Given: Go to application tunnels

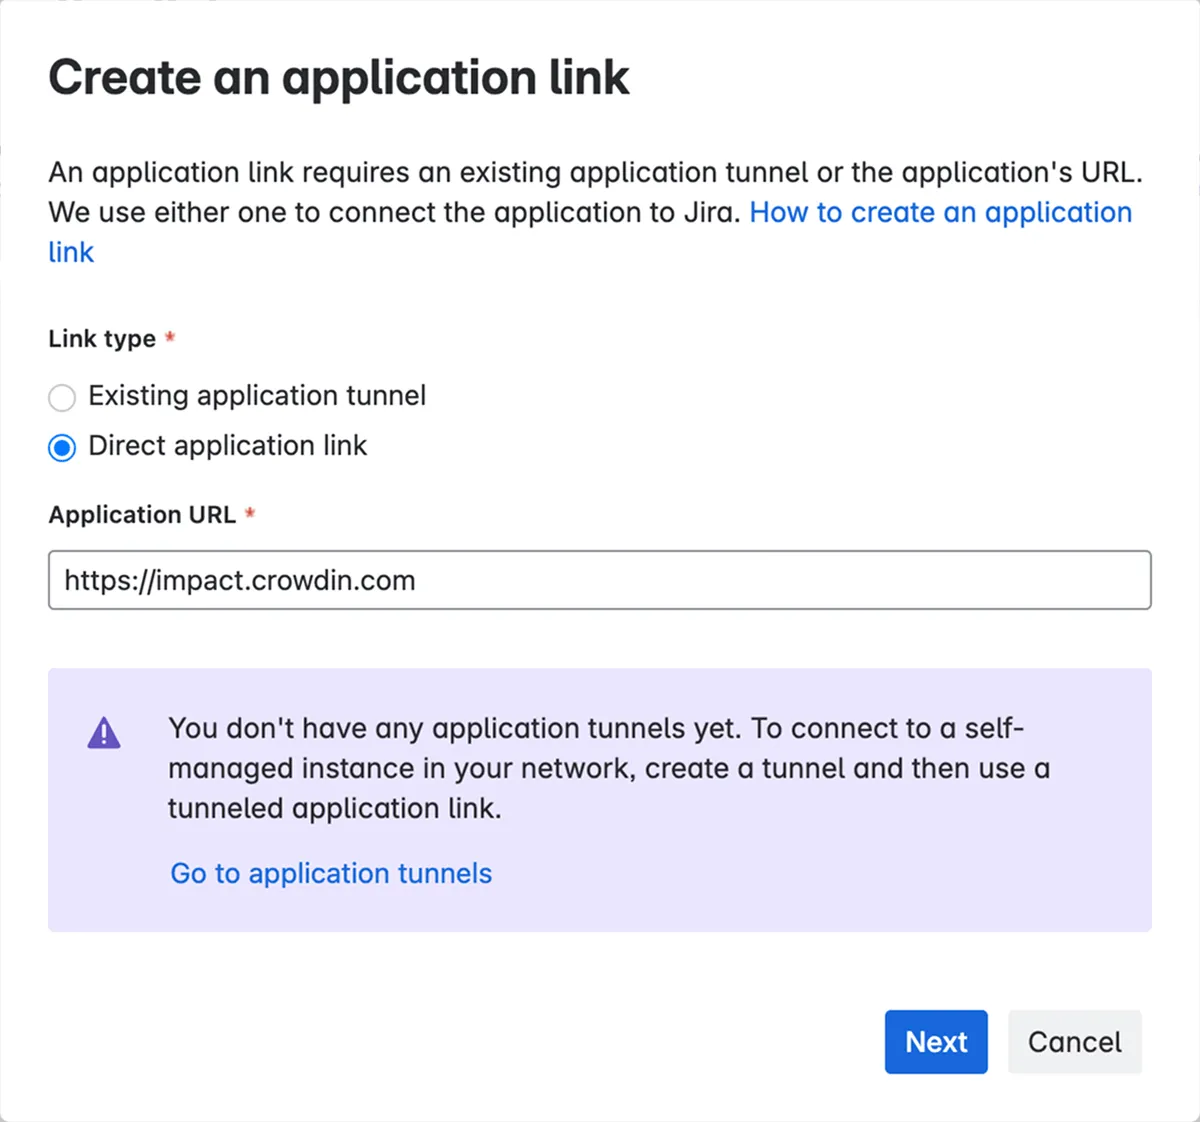Looking at the screenshot, I should (331, 873).
